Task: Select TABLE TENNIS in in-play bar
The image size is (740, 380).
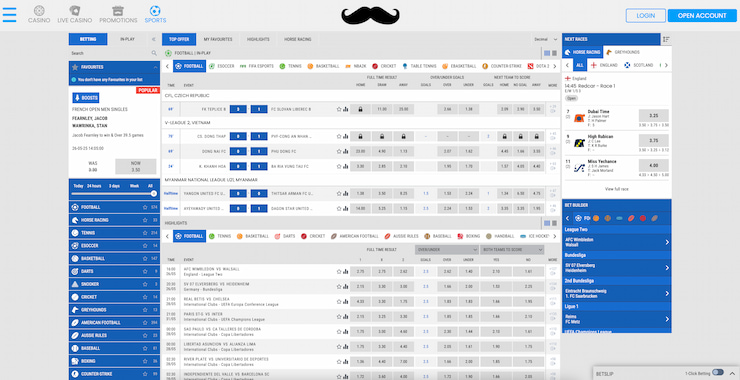Action: coord(419,66)
